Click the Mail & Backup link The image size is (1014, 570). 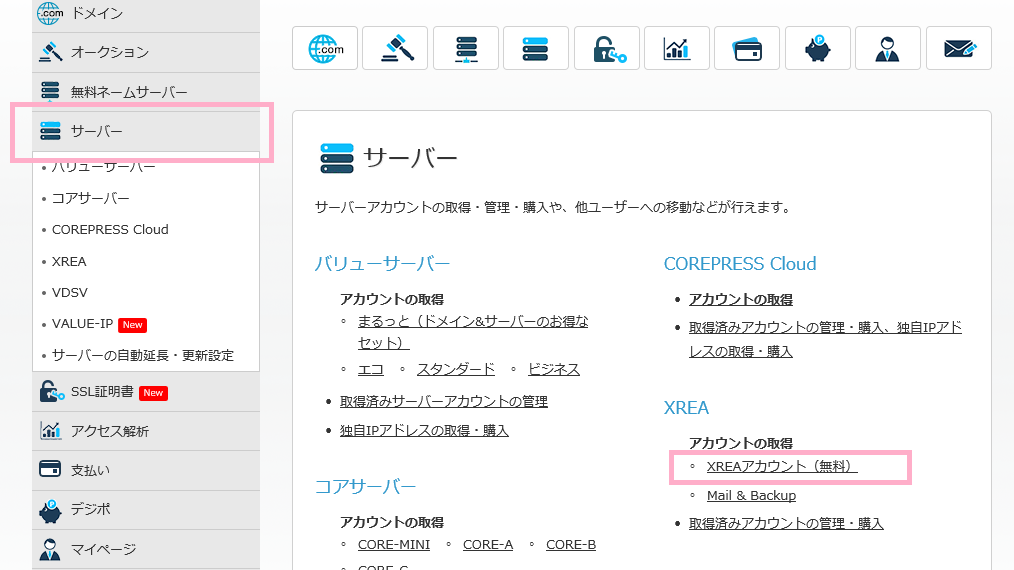pyautogui.click(x=751, y=495)
